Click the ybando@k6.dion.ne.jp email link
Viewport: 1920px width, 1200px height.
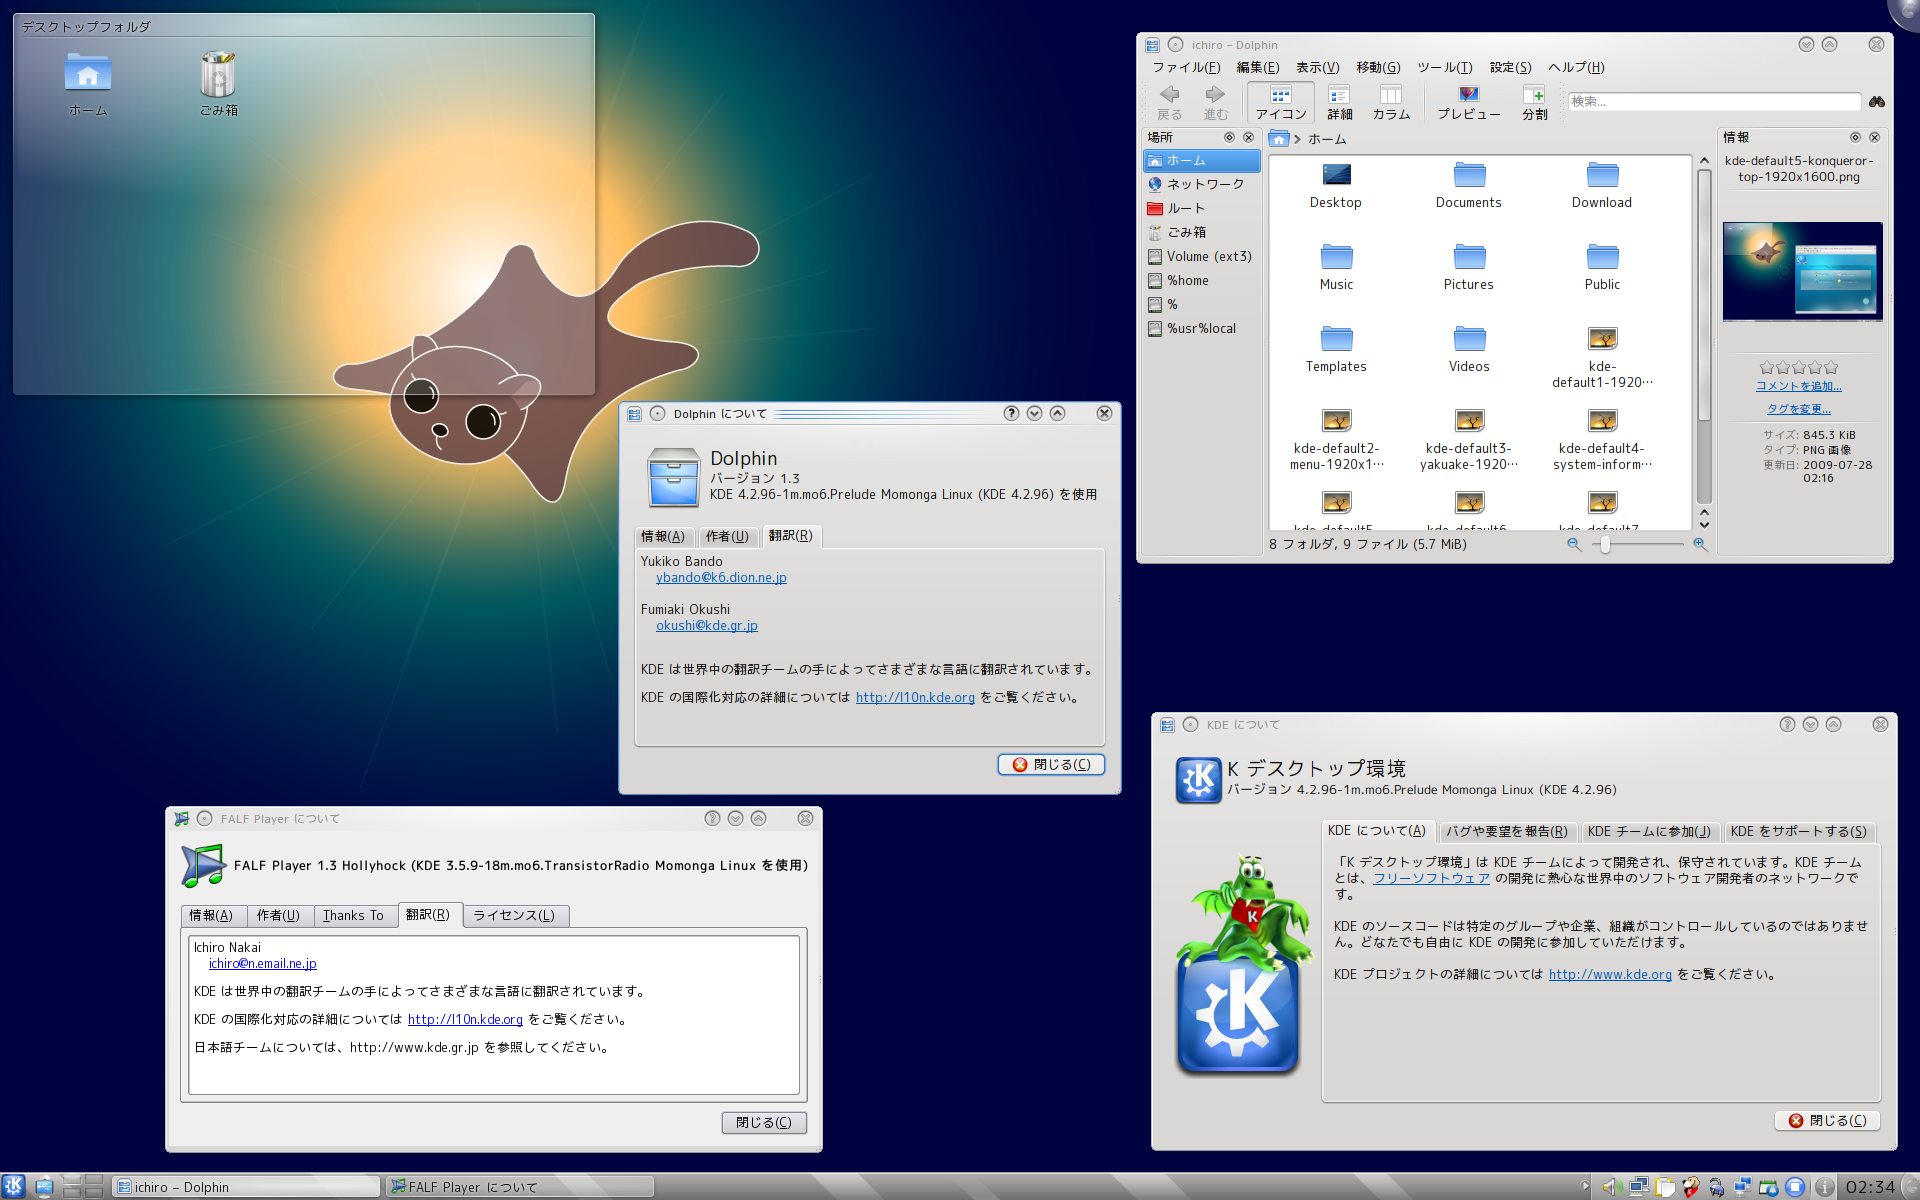(721, 577)
